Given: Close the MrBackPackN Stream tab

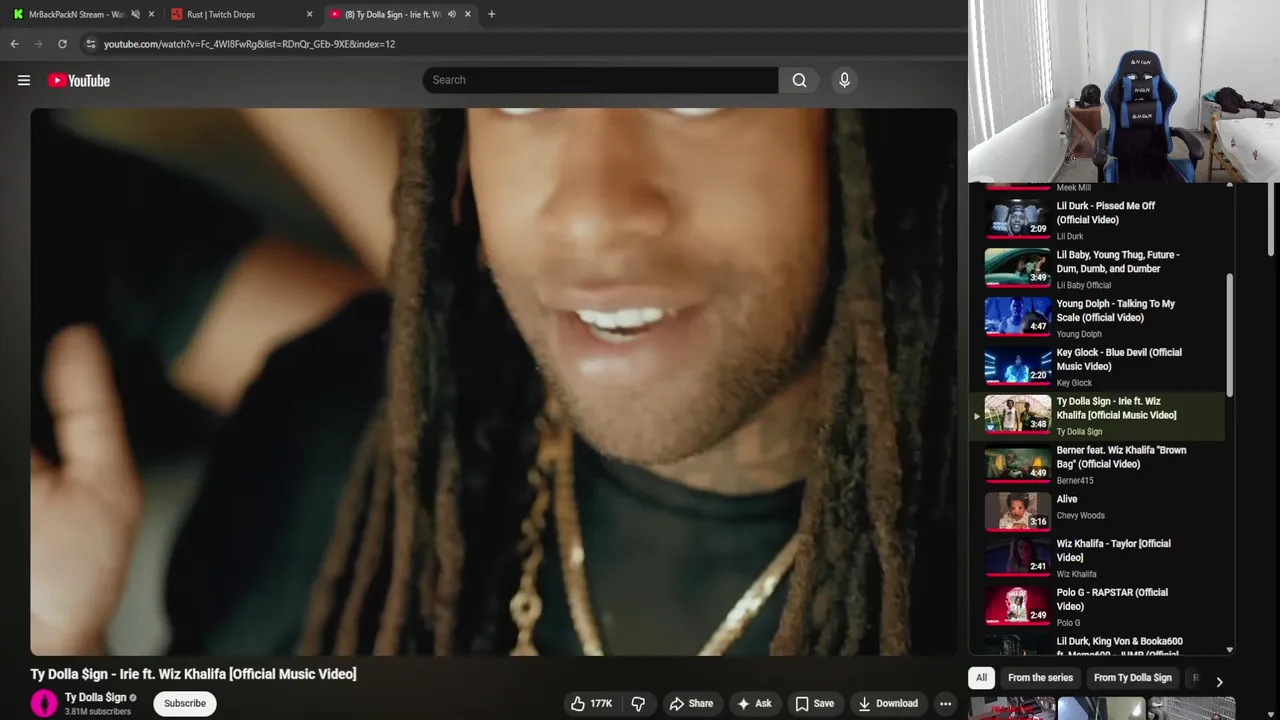Looking at the screenshot, I should click(151, 14).
